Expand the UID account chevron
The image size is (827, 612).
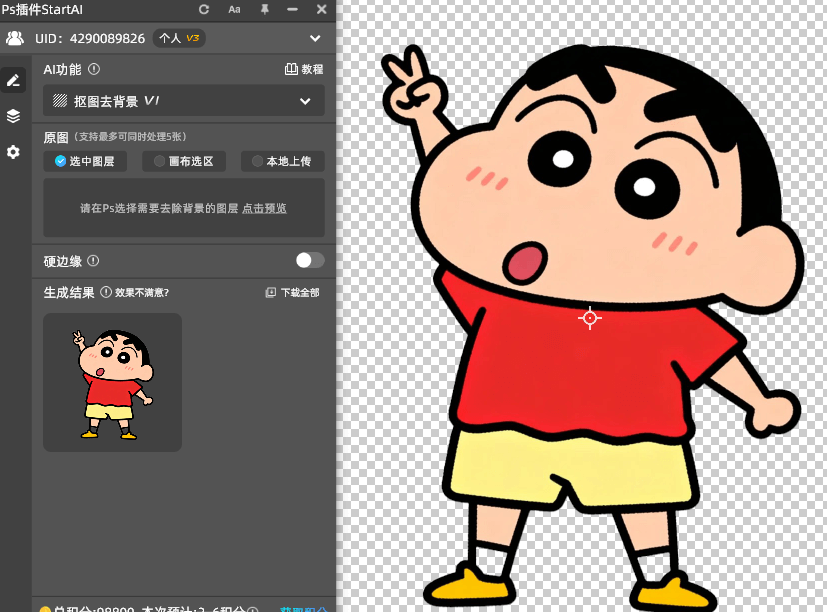pyautogui.click(x=315, y=38)
